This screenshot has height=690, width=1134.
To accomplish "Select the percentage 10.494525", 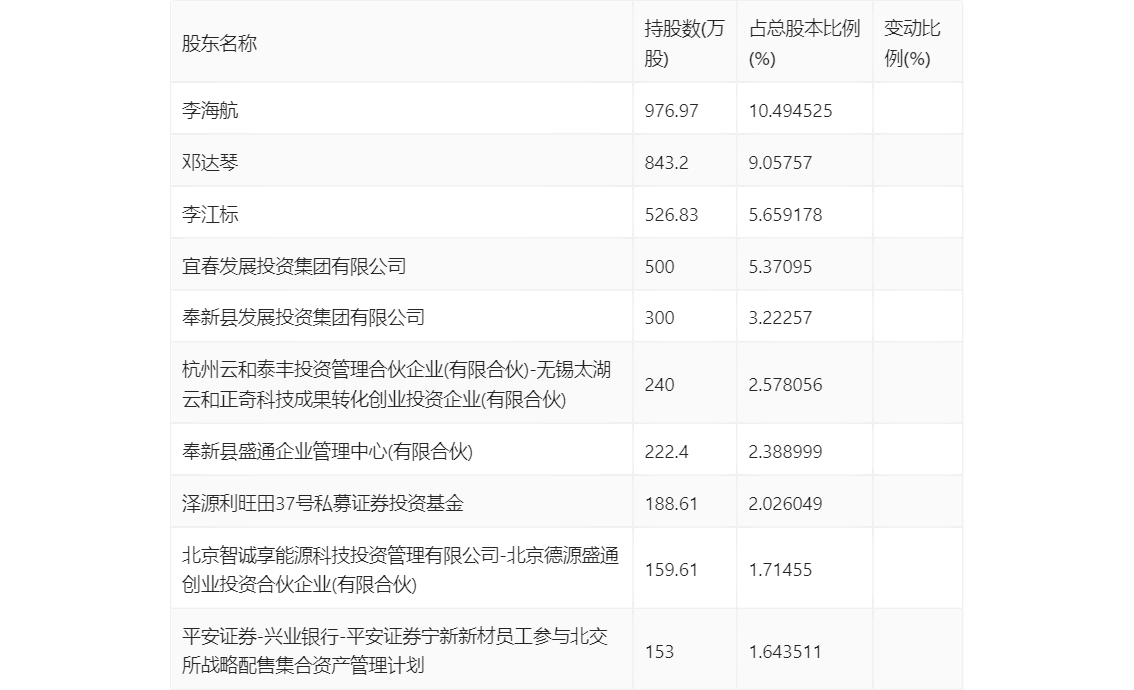I will point(790,111).
